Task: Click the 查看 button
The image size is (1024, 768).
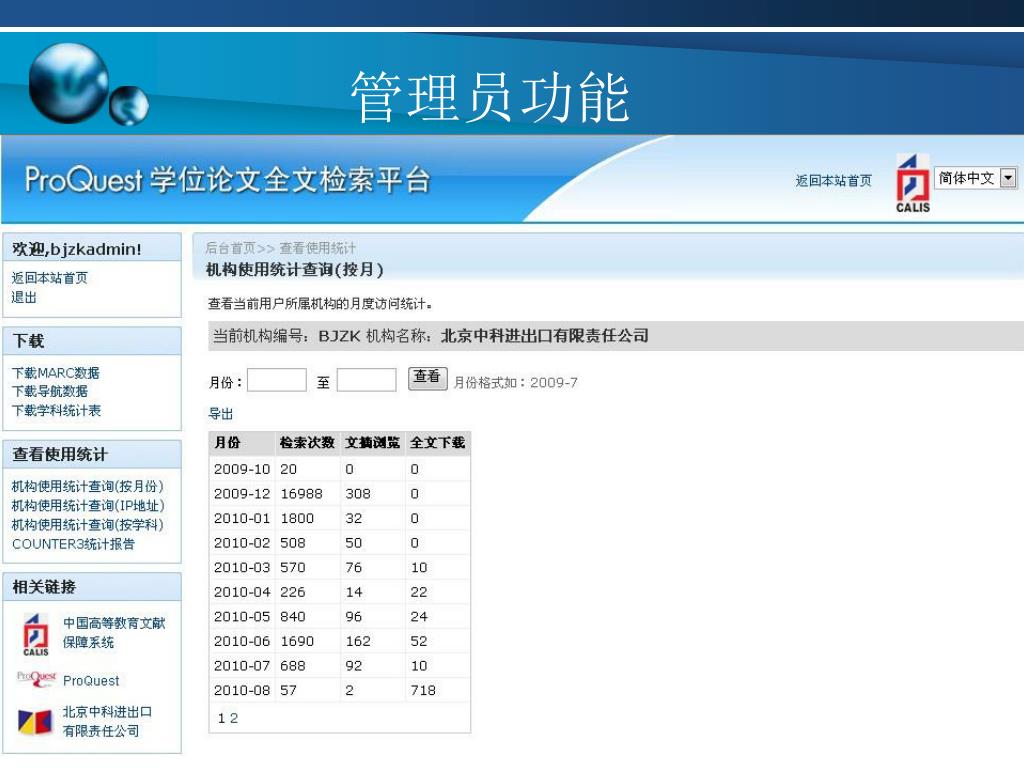Action: click(x=427, y=378)
